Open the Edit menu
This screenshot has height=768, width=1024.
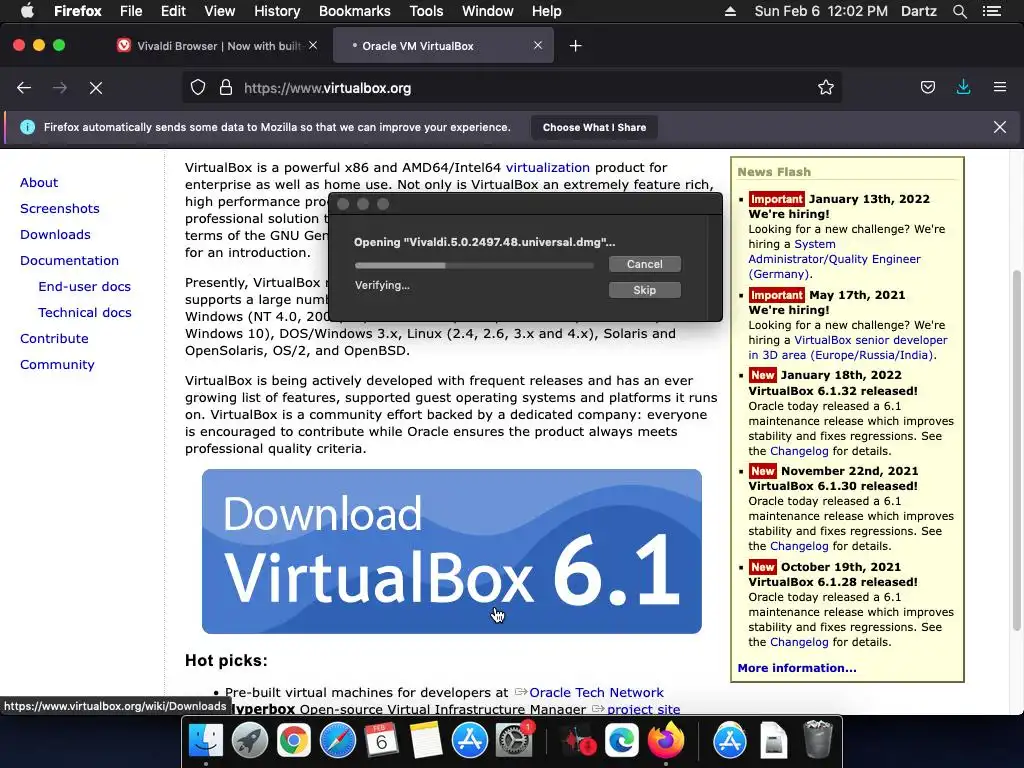pyautogui.click(x=173, y=11)
